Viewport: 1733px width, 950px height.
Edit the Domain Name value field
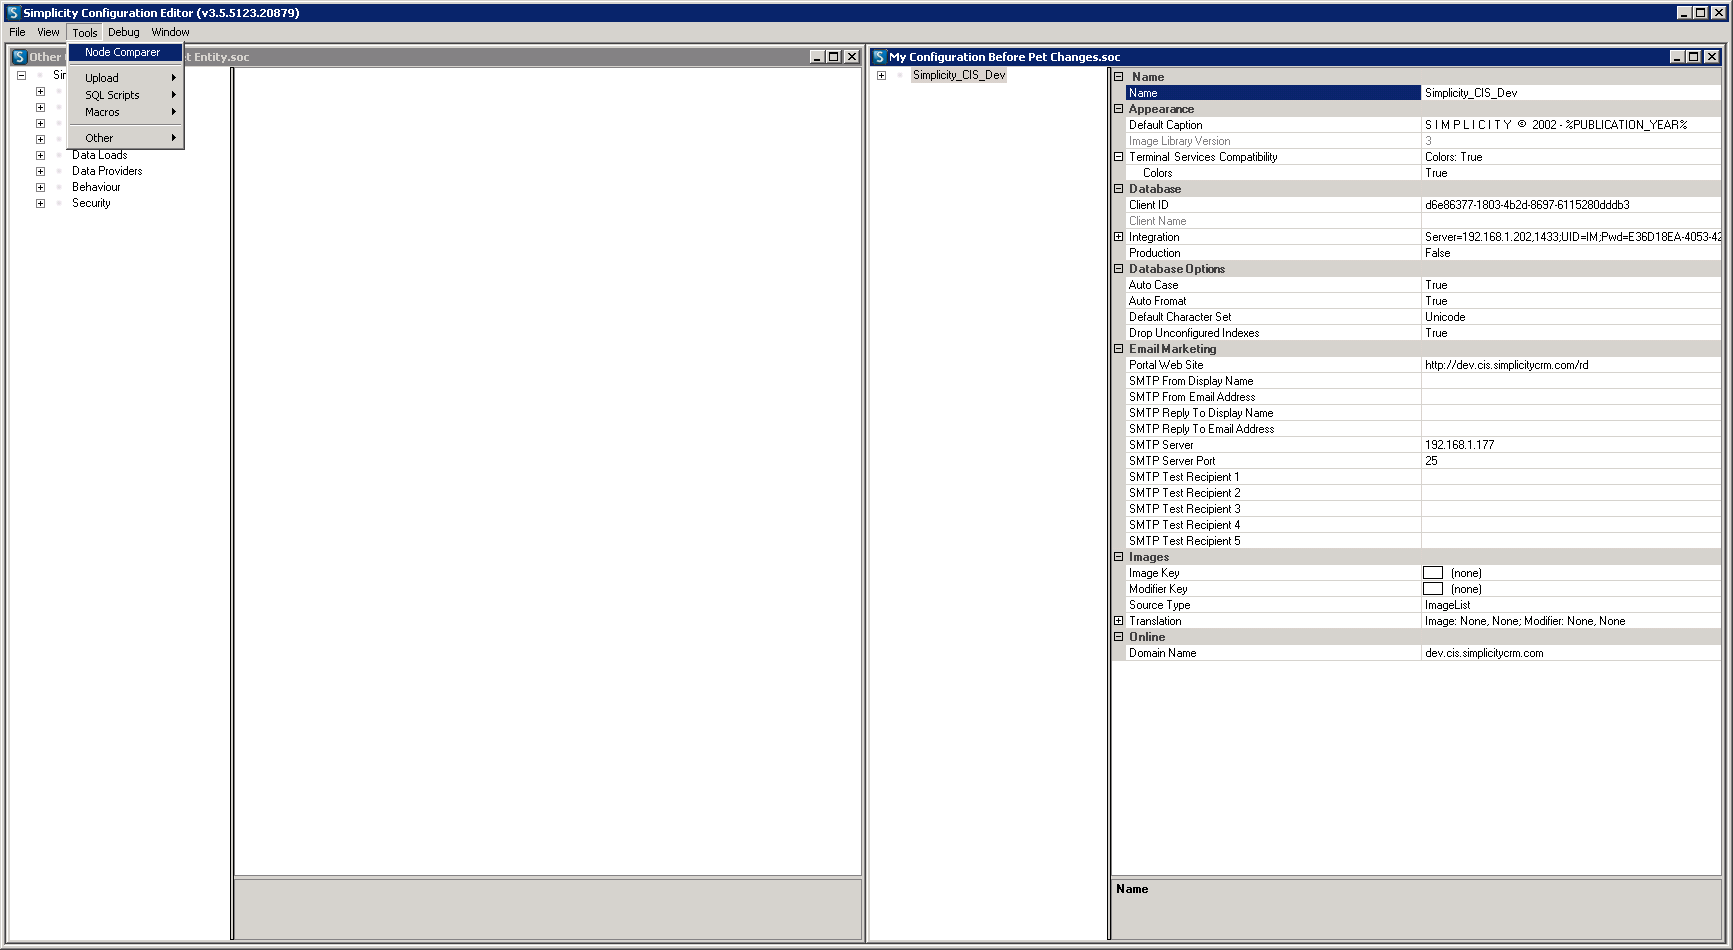pos(1571,653)
